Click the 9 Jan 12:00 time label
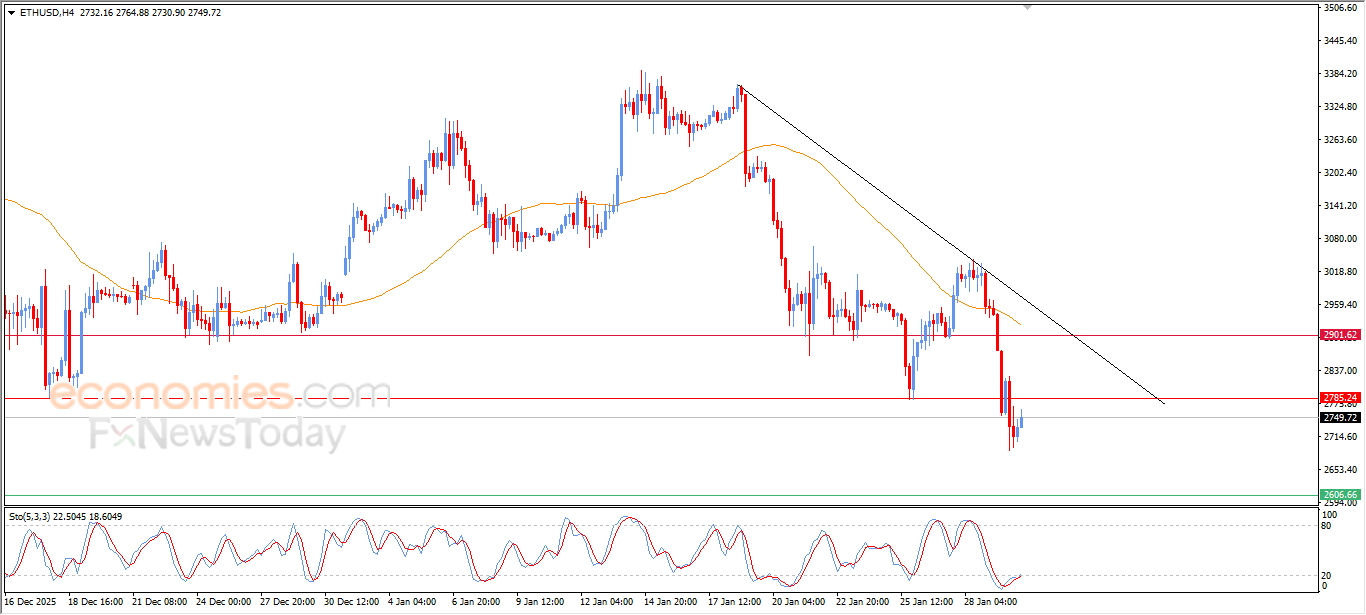Image resolution: width=1366 pixels, height=615 pixels. [540, 602]
